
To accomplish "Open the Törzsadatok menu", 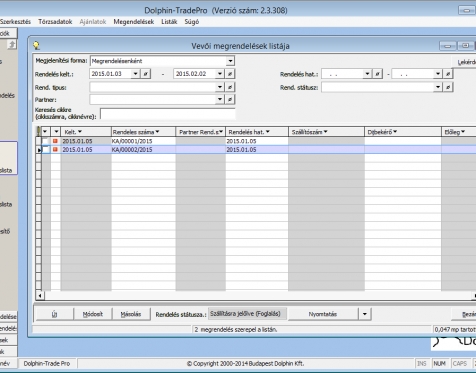I will click(55, 22).
